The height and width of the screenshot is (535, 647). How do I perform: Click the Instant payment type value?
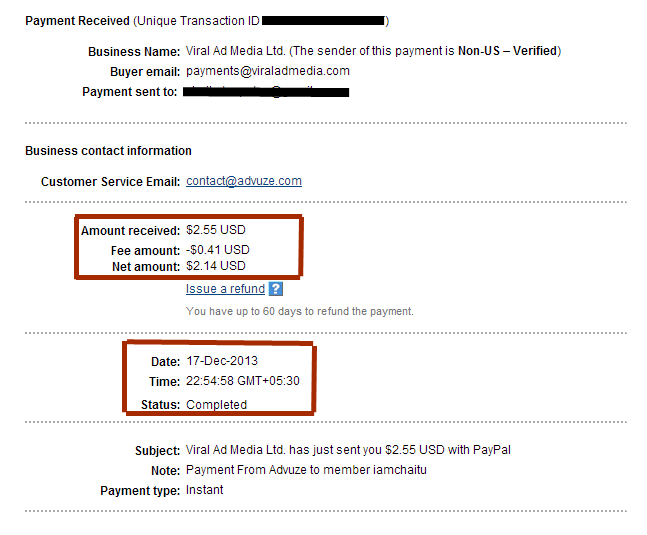click(x=204, y=490)
